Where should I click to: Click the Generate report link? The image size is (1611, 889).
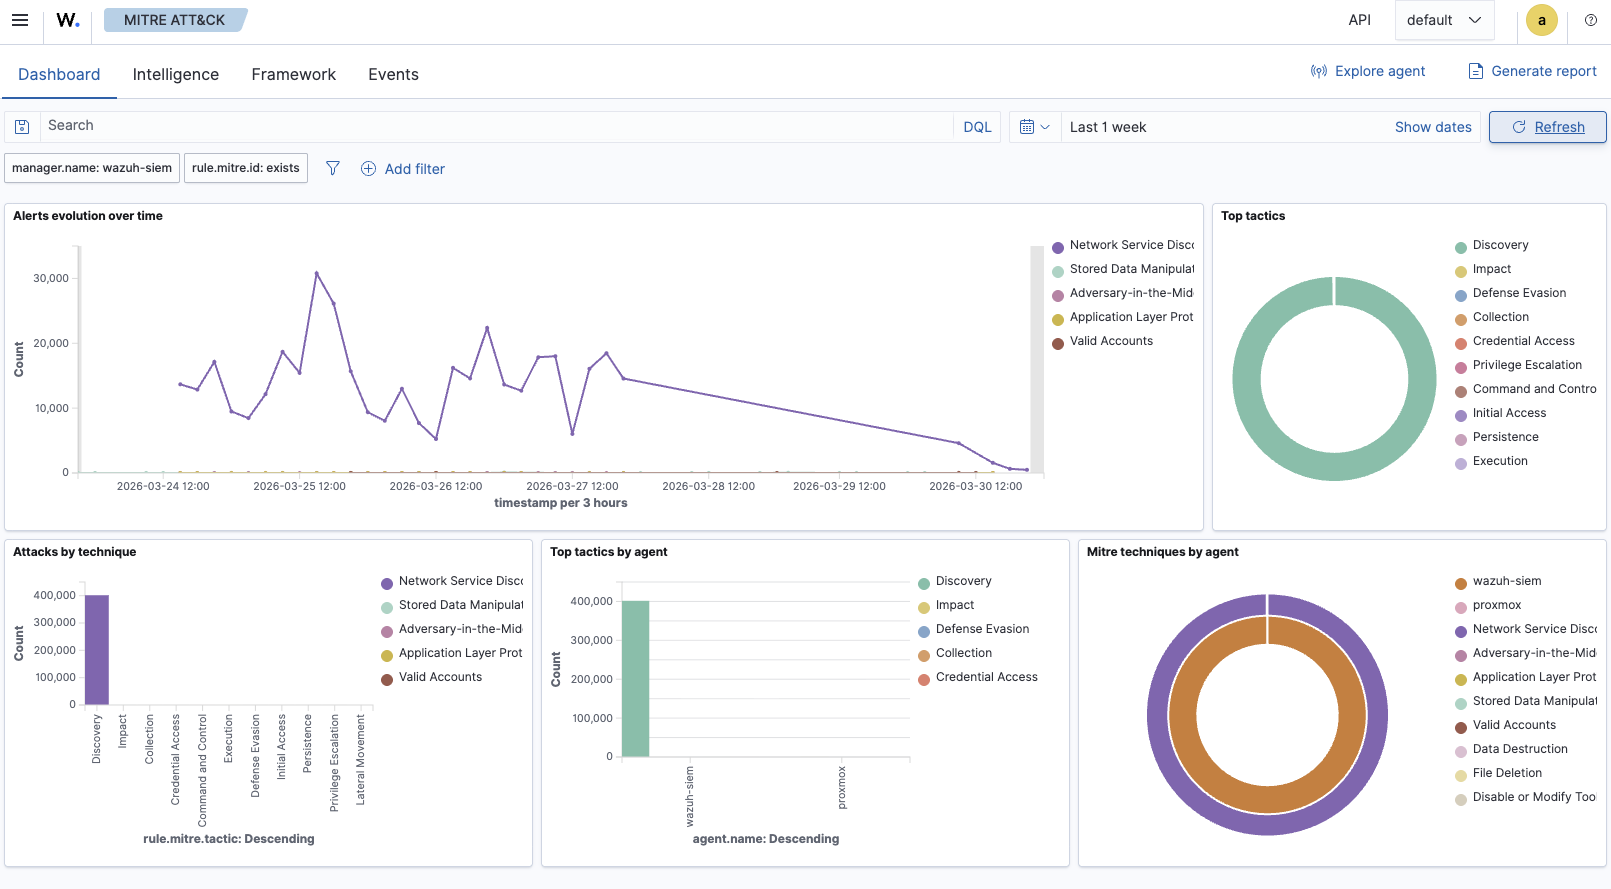[1544, 71]
